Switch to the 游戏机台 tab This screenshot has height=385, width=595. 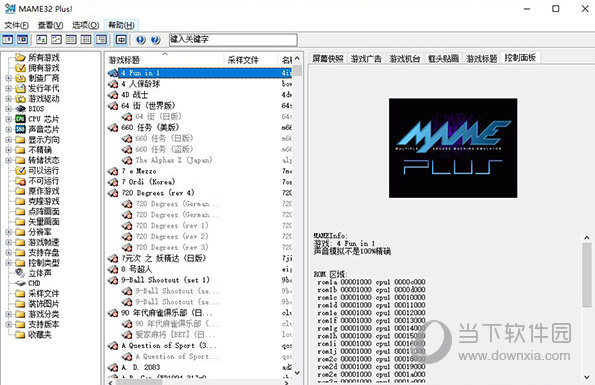pyautogui.click(x=405, y=58)
